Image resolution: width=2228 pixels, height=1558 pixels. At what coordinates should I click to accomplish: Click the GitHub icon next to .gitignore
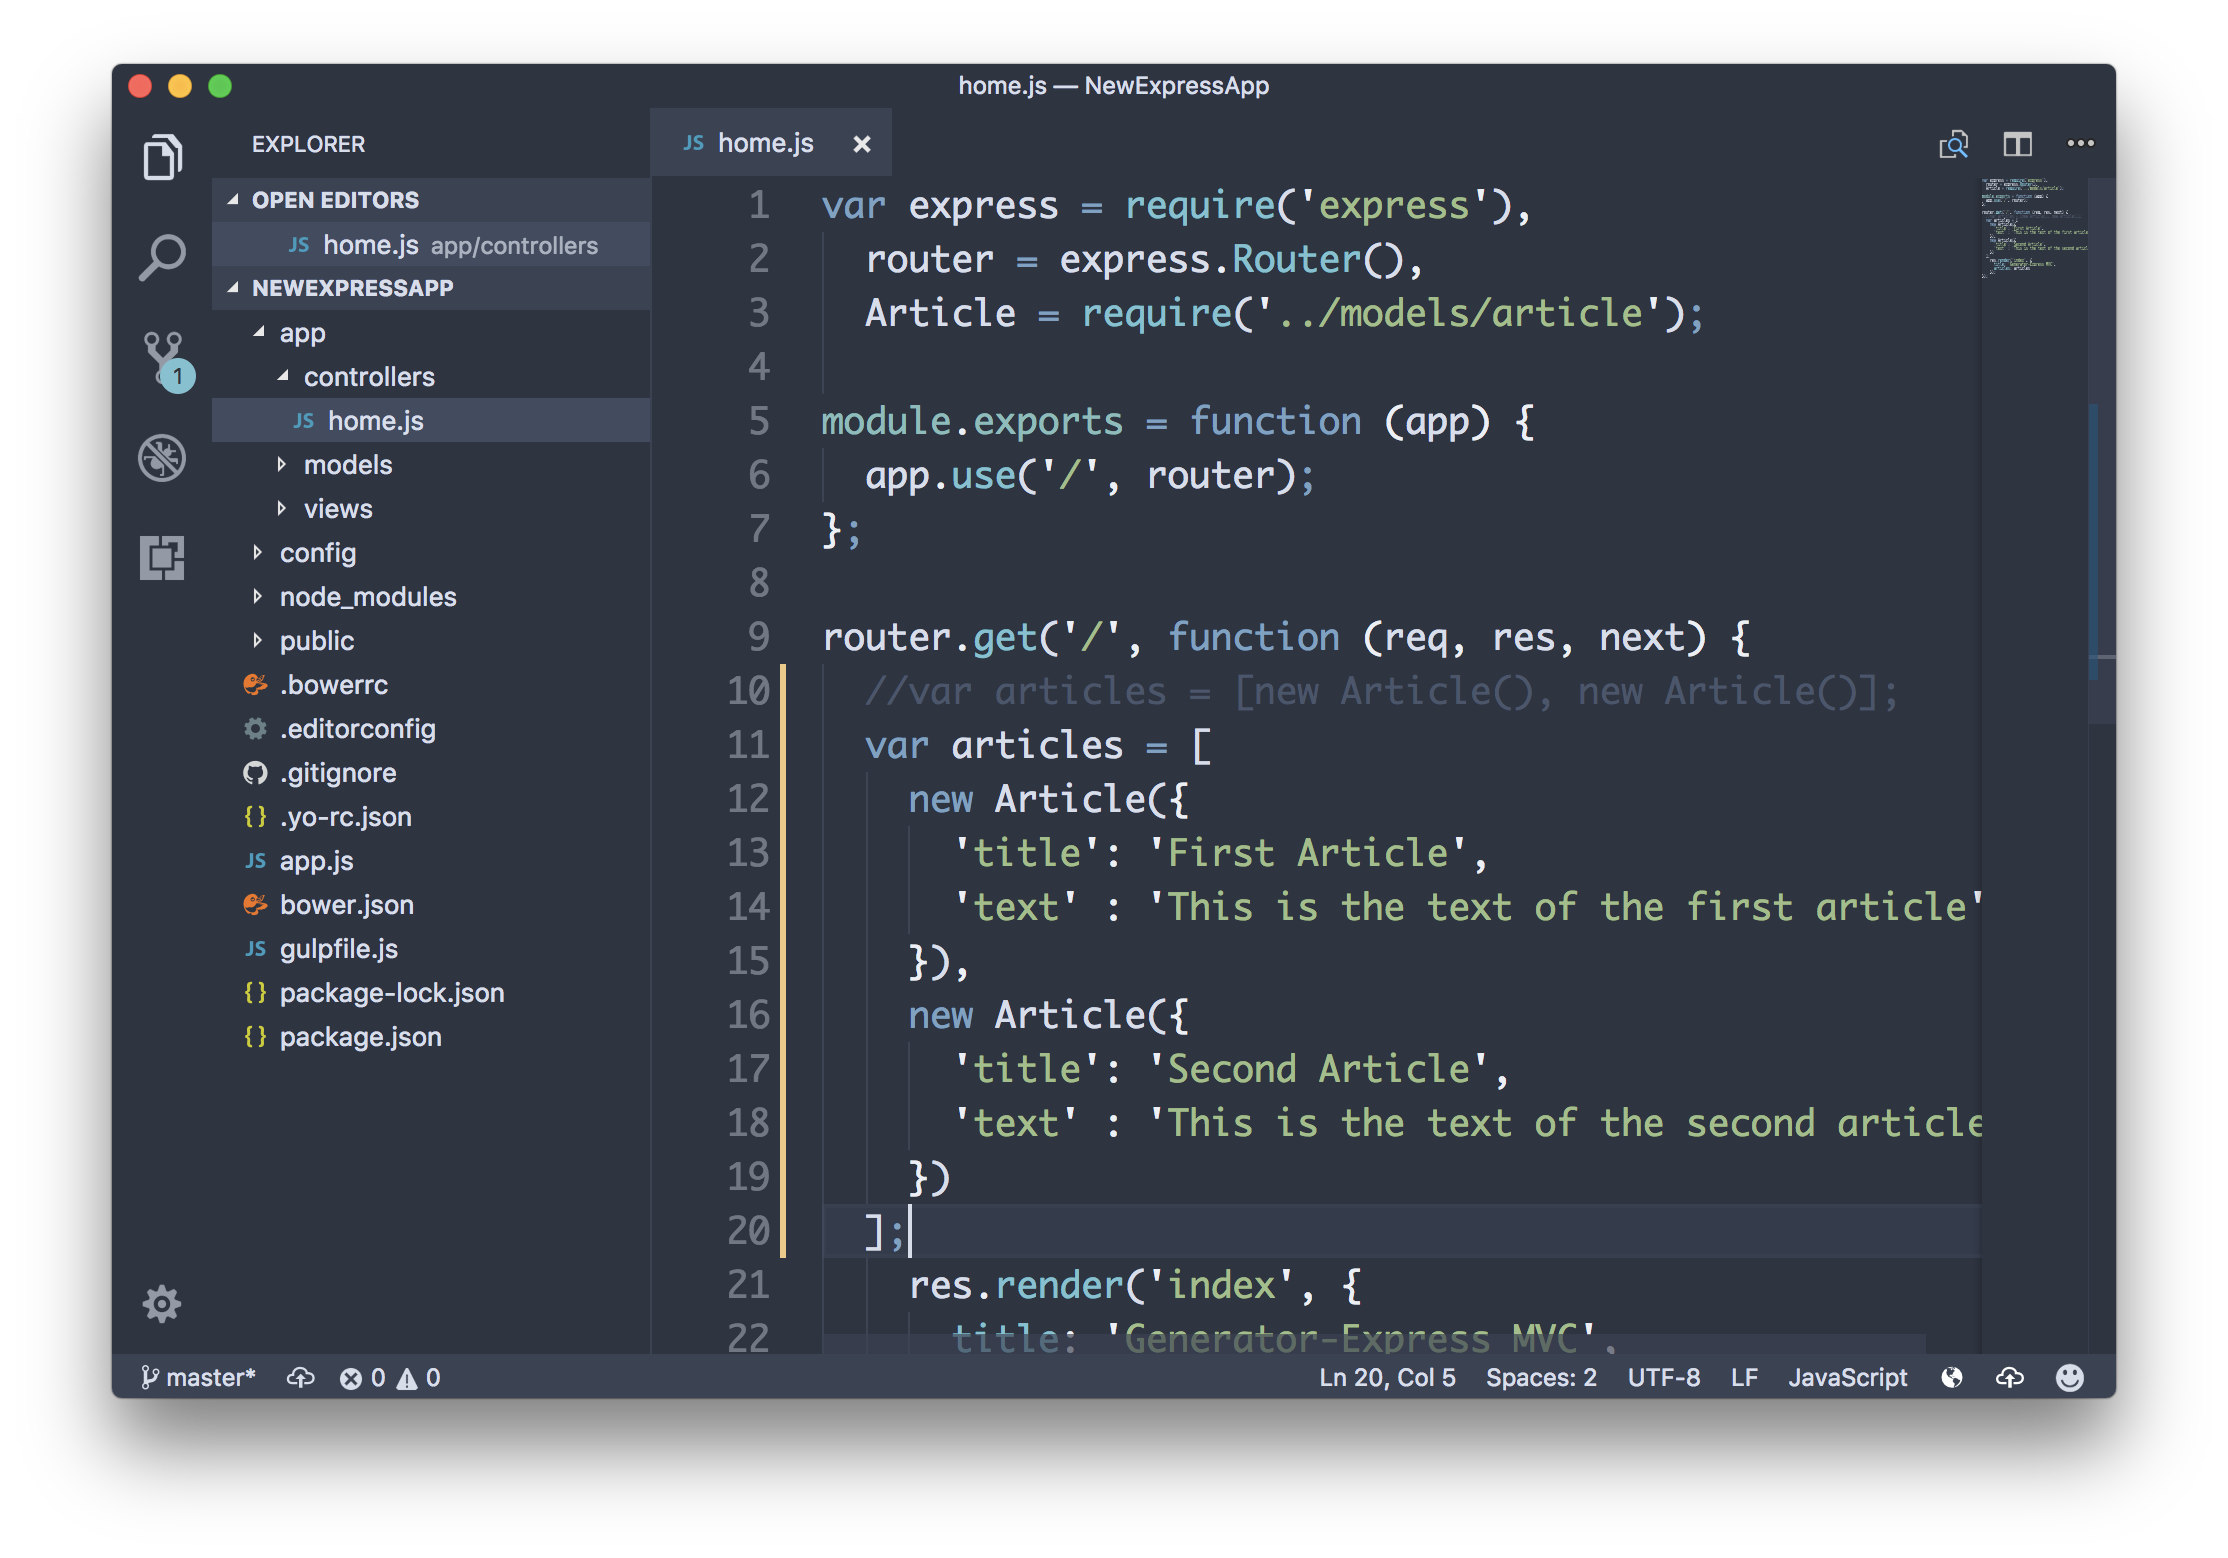(x=255, y=772)
